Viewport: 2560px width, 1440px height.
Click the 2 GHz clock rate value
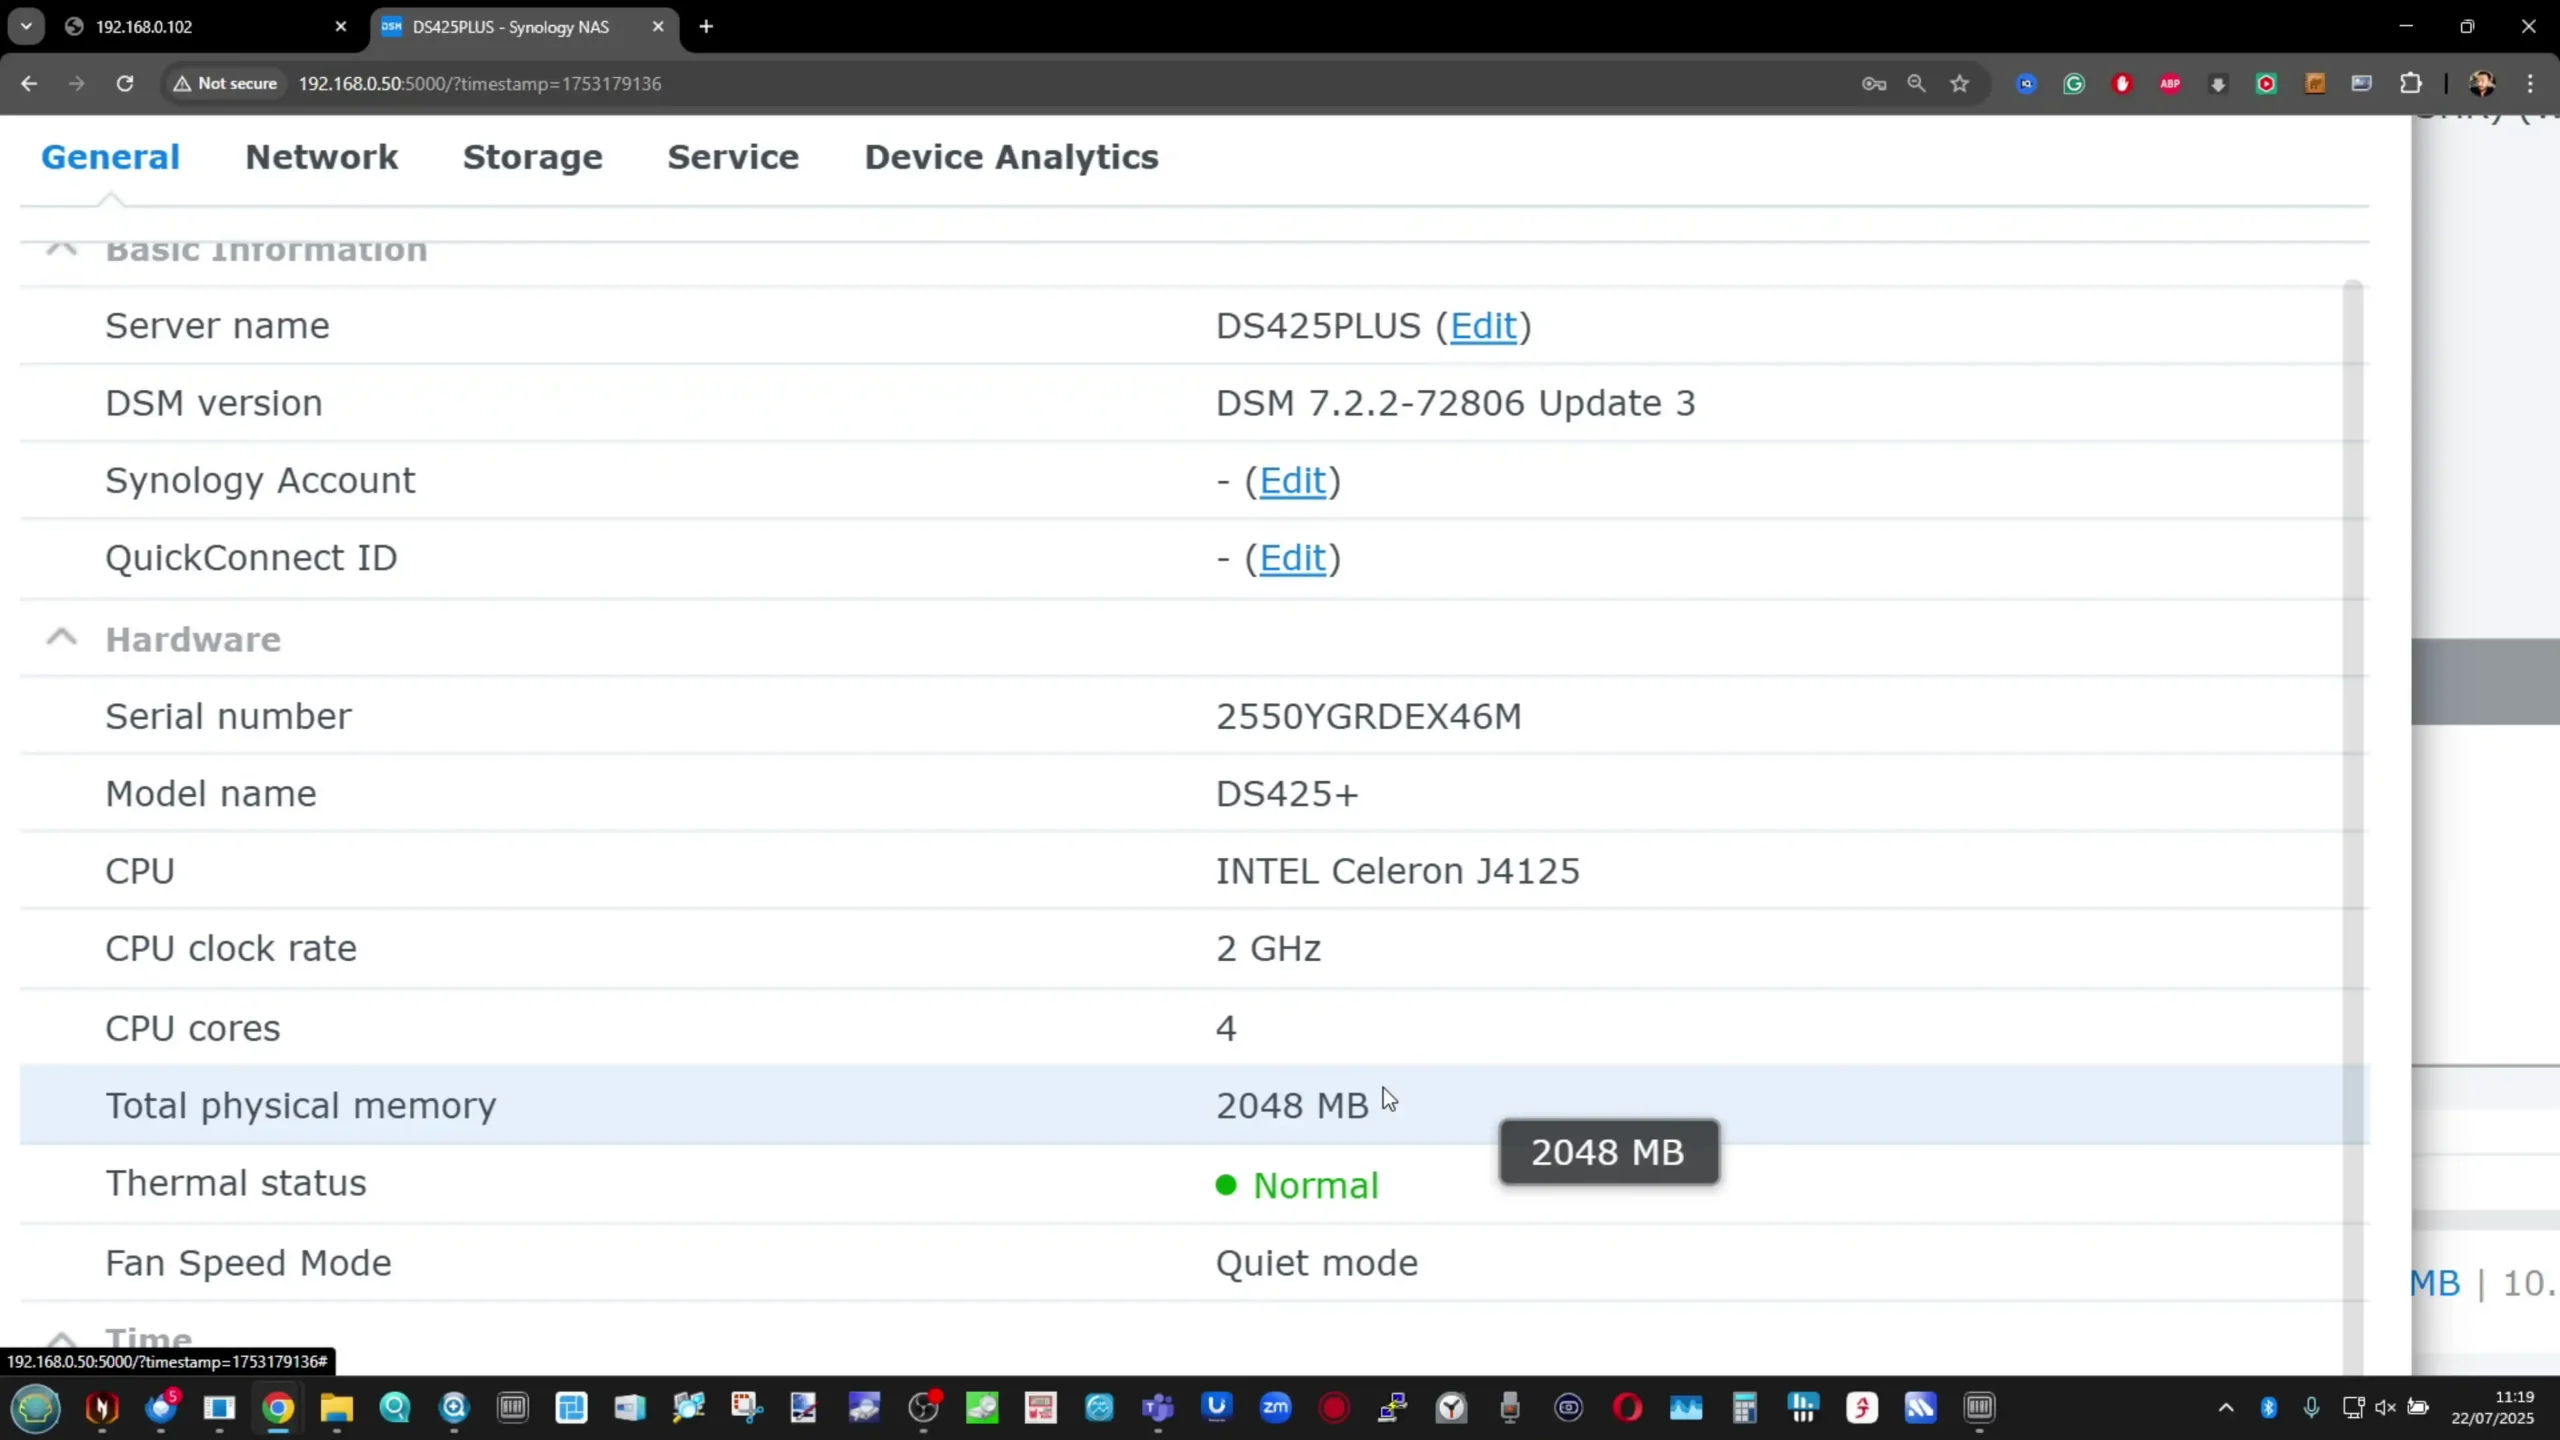click(x=1268, y=948)
